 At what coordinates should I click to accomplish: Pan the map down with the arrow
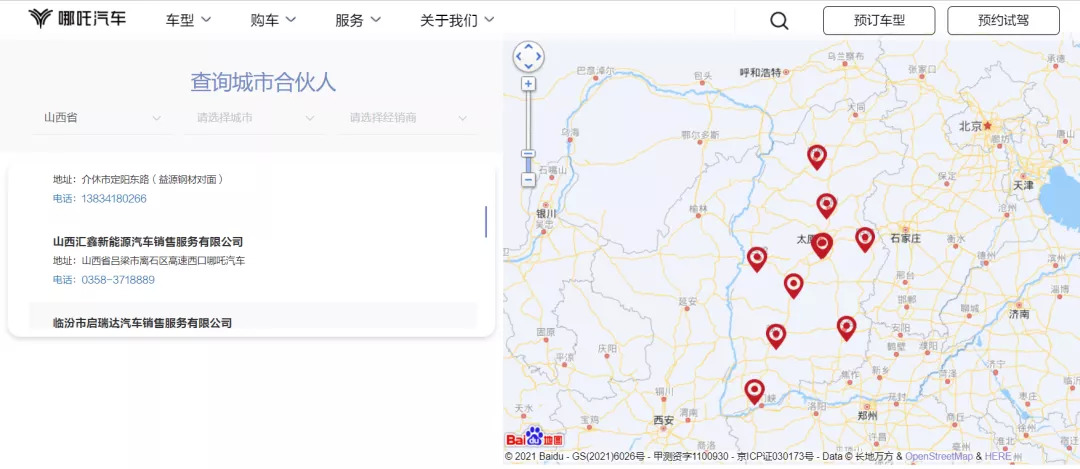[528, 67]
